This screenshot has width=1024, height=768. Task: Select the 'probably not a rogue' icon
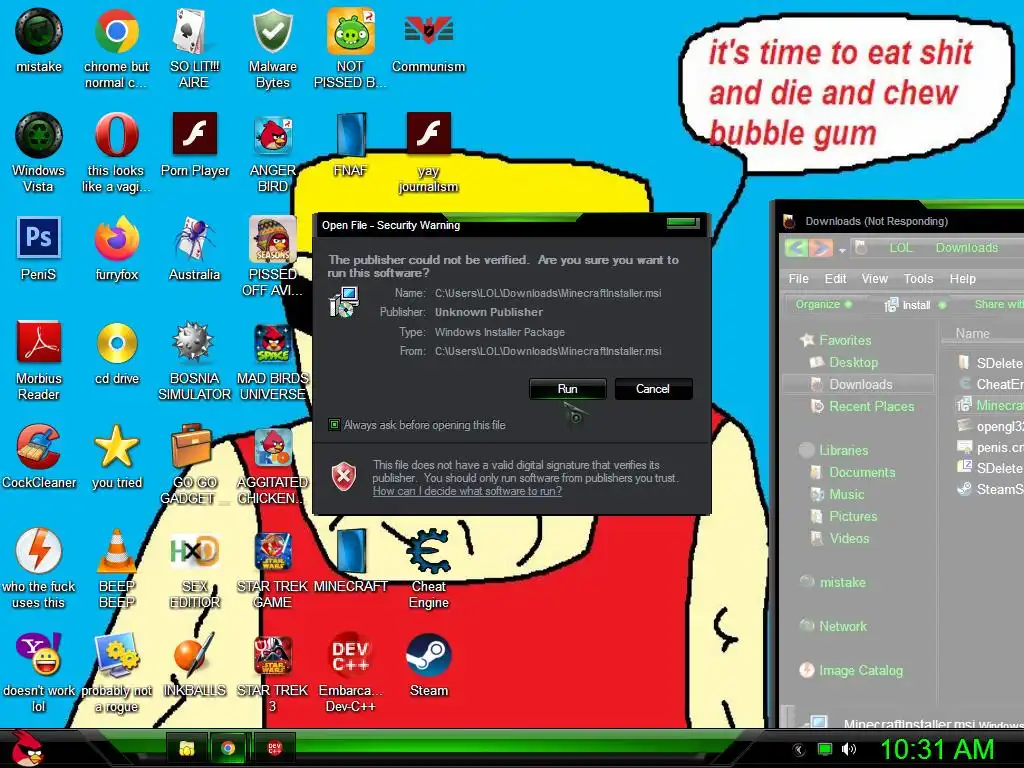pos(116,673)
